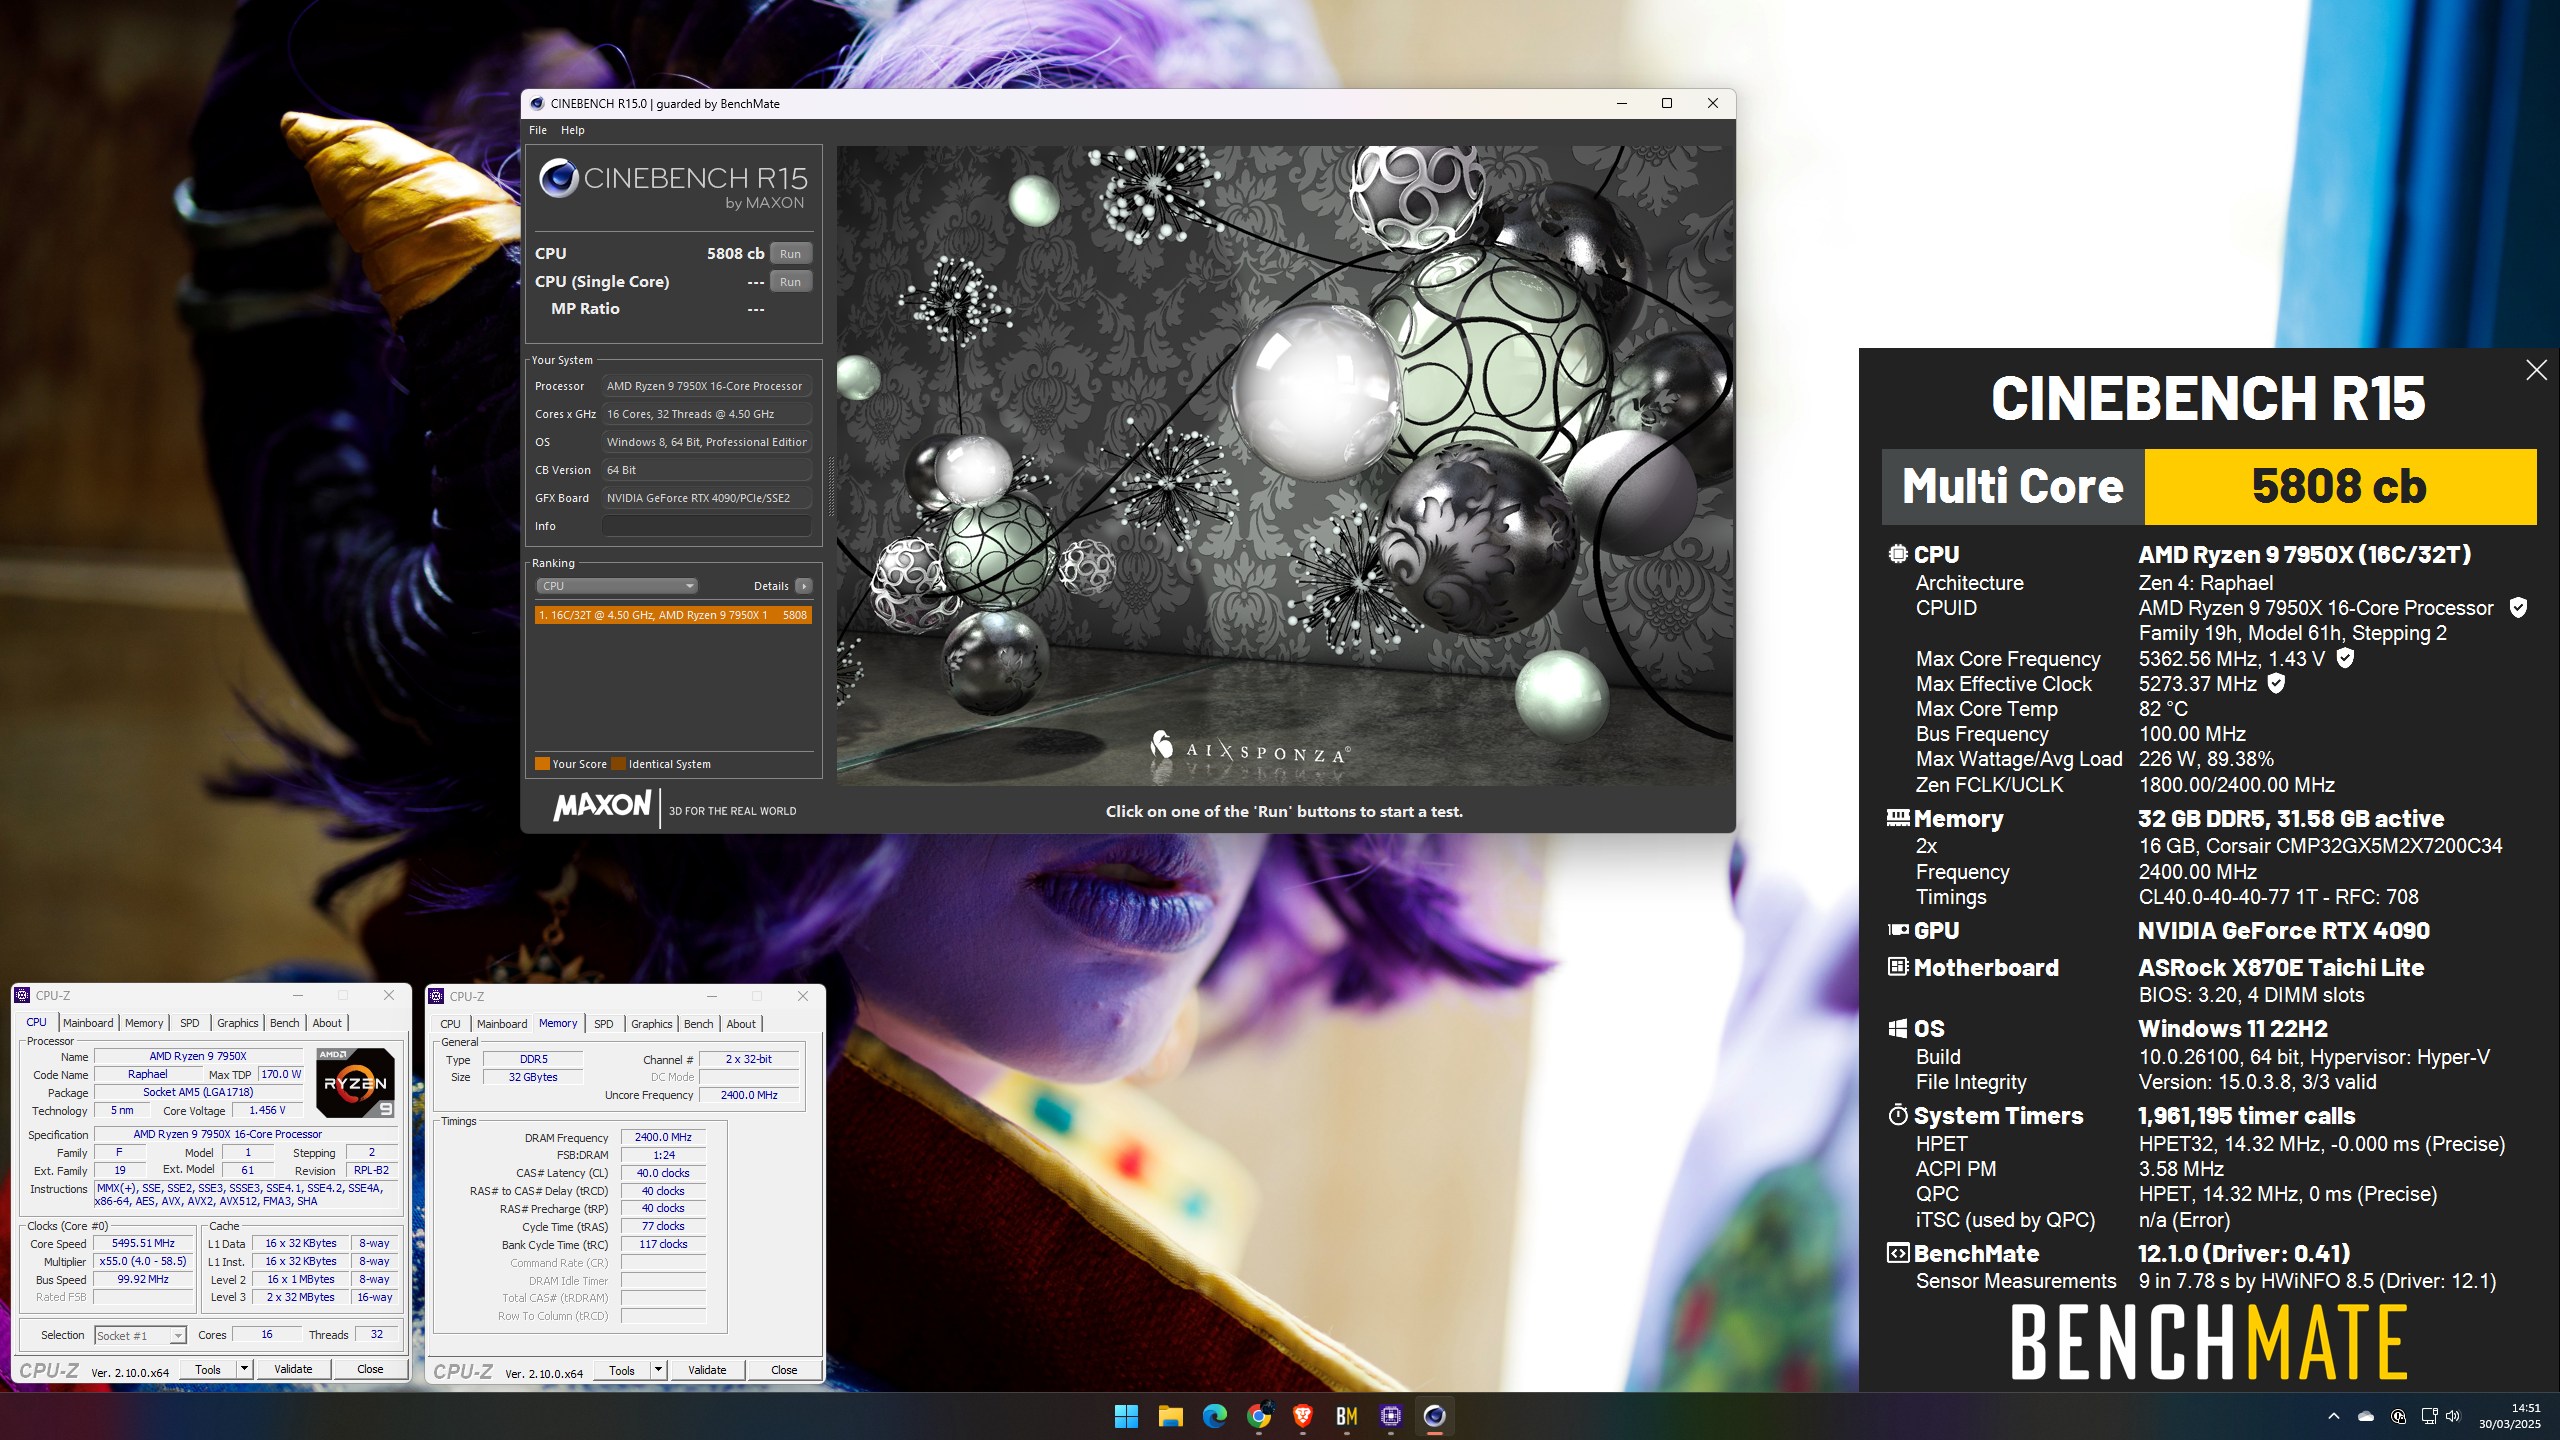Viewport: 2560px width, 1440px height.
Task: Open Bench tab in left CPU-Z window
Action: coord(285,1023)
